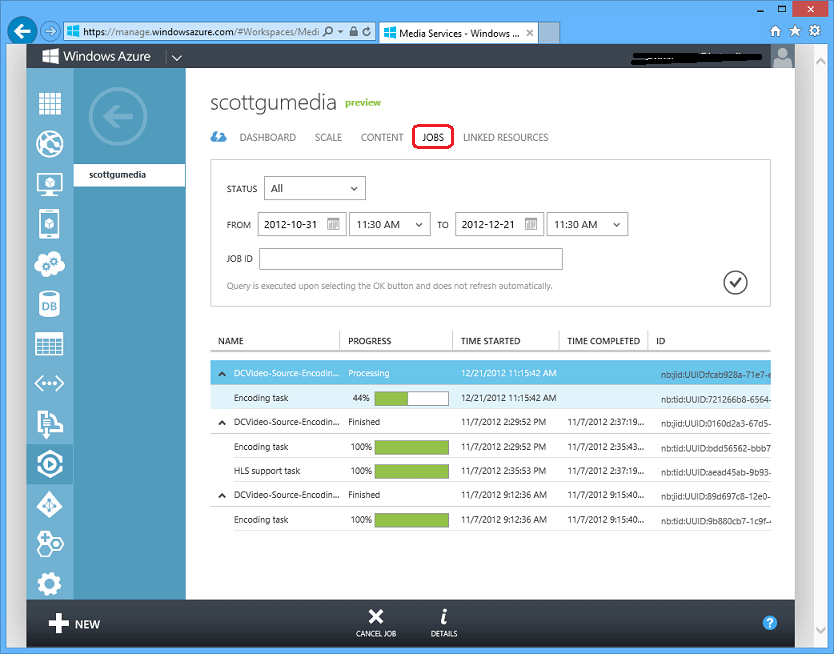The height and width of the screenshot is (654, 834).
Task: Open Cloud Services gear-cloud icon
Action: [49, 264]
